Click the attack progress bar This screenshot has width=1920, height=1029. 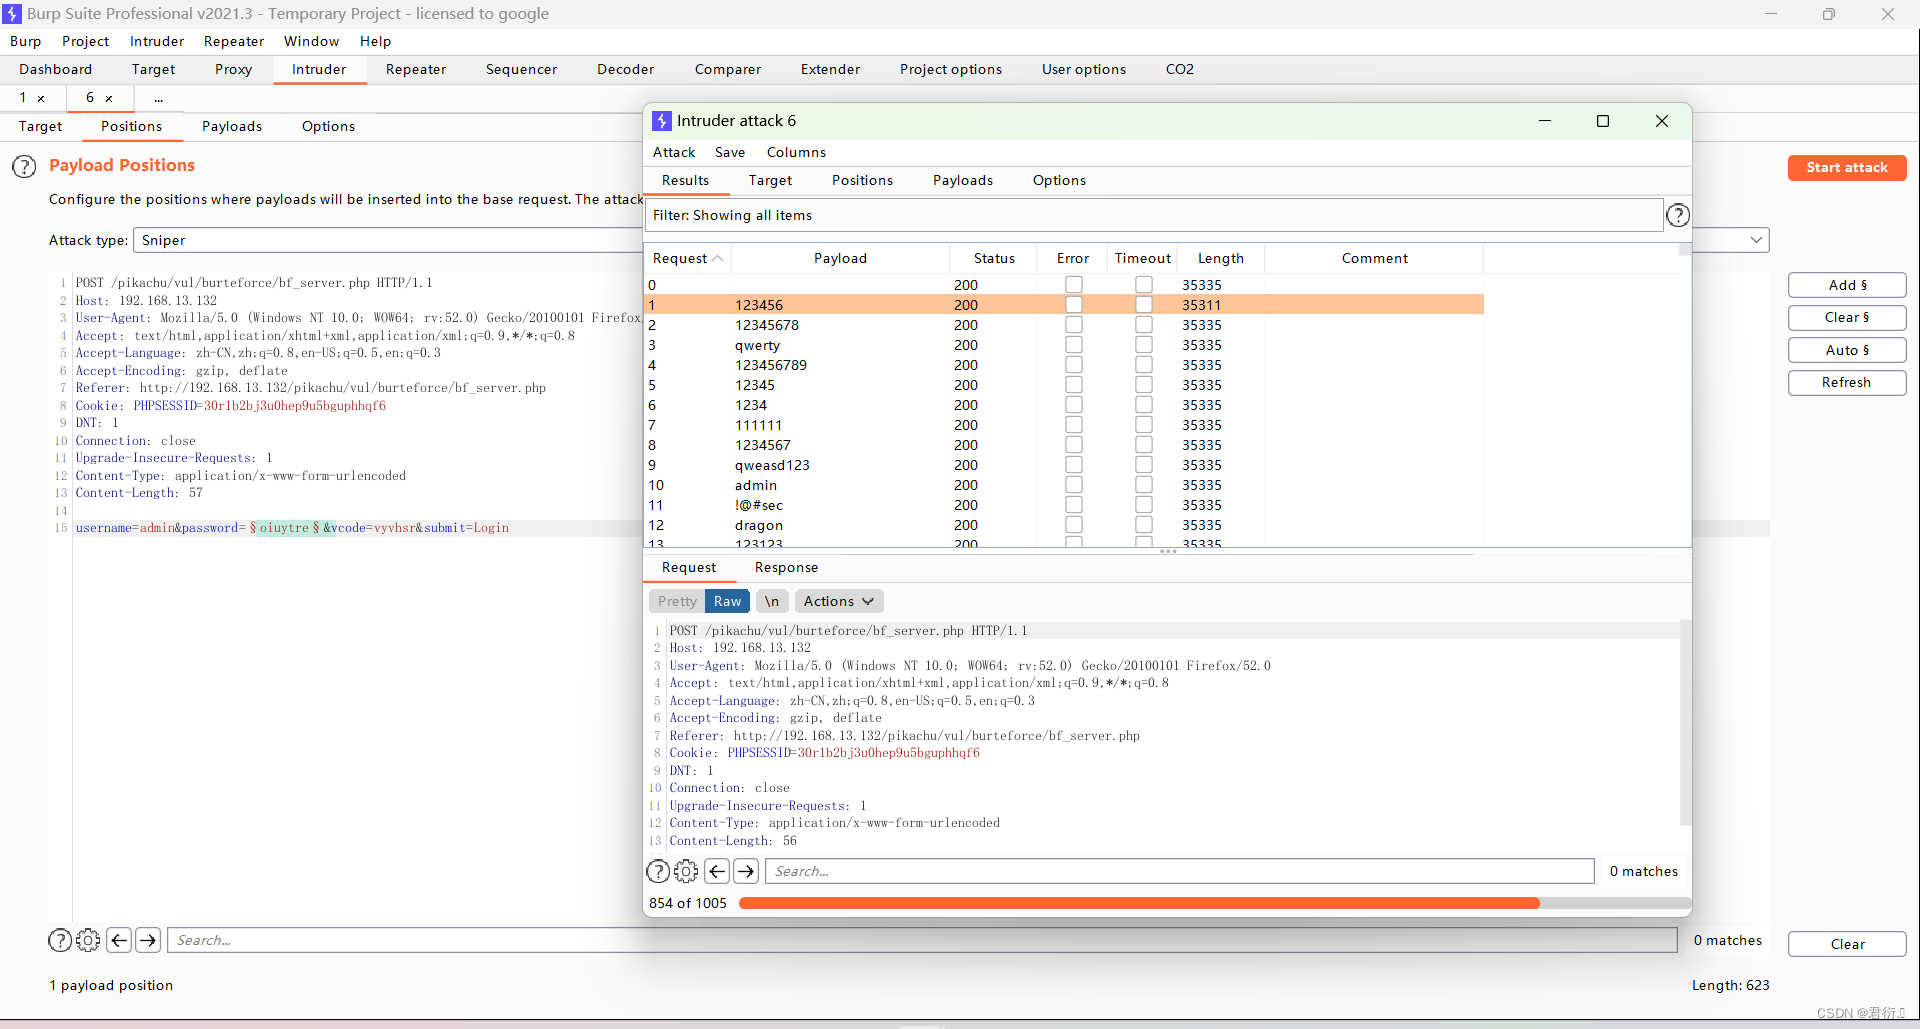[x=1214, y=903]
